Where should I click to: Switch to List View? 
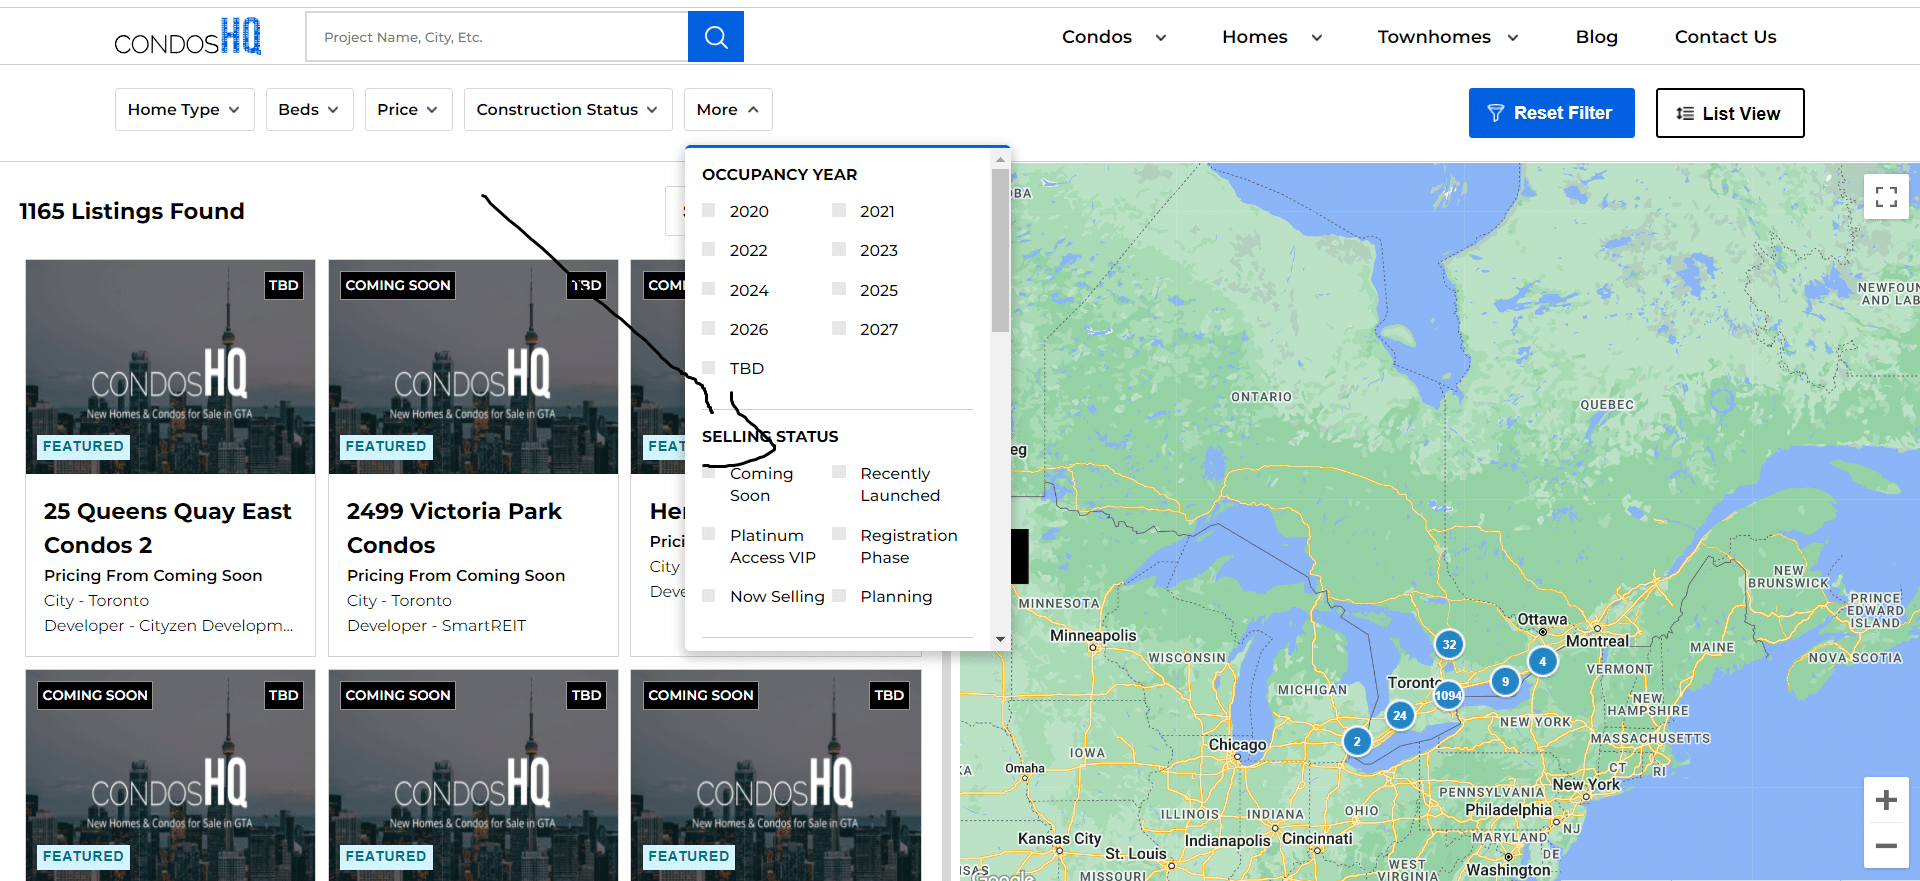(x=1729, y=113)
